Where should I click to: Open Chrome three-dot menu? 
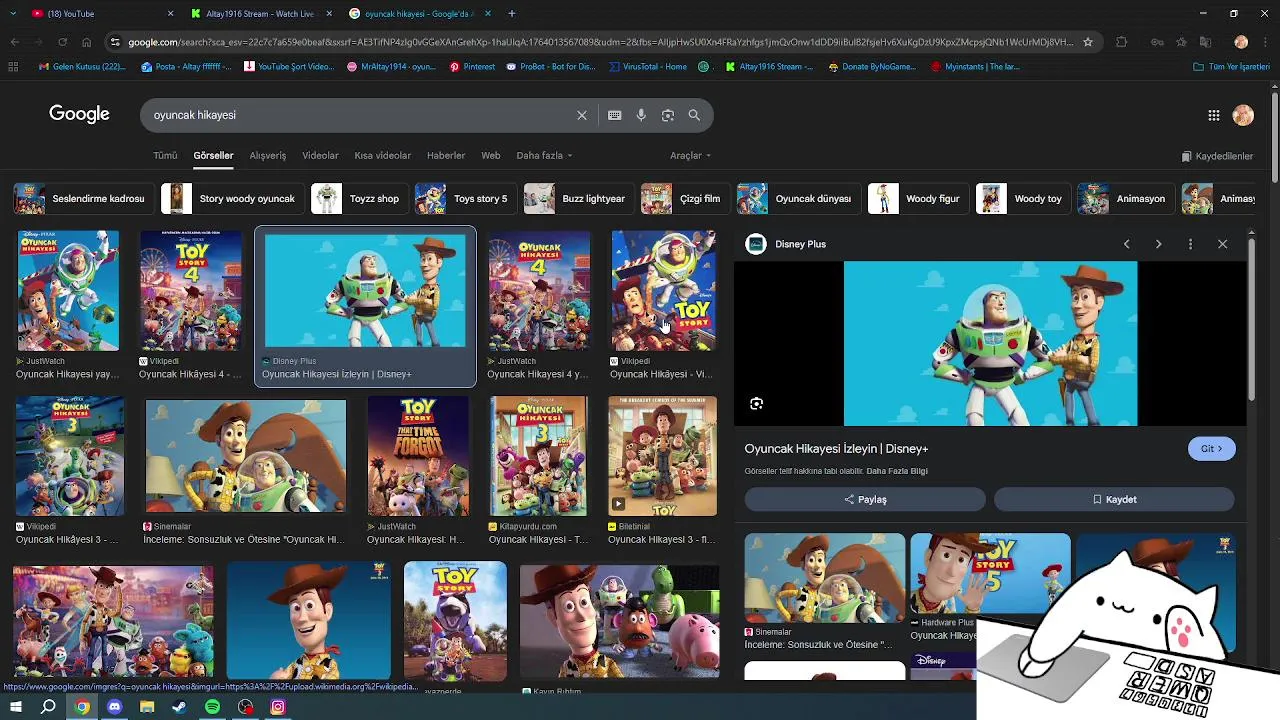1264,42
